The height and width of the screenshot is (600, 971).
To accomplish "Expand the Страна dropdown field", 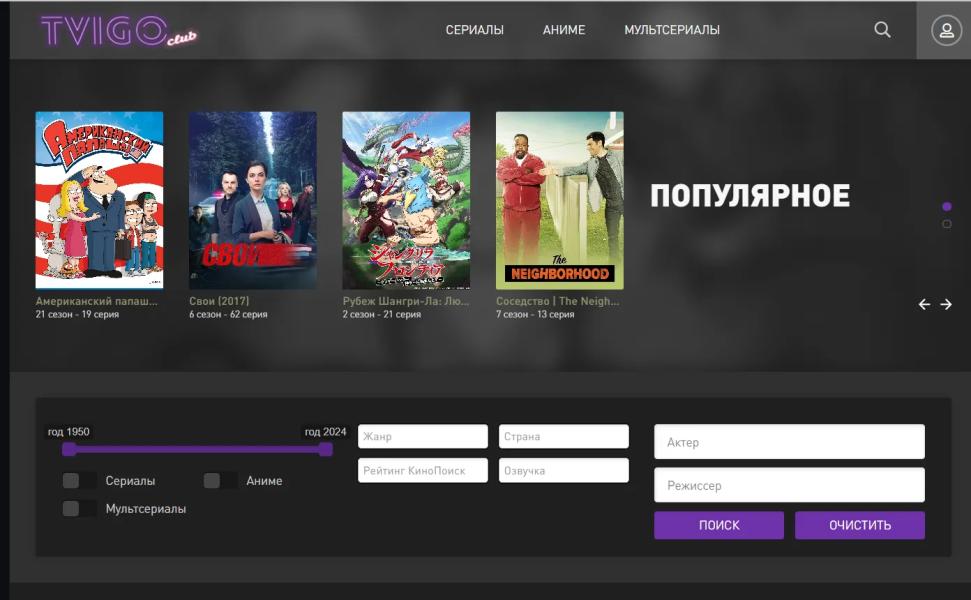I will point(563,437).
